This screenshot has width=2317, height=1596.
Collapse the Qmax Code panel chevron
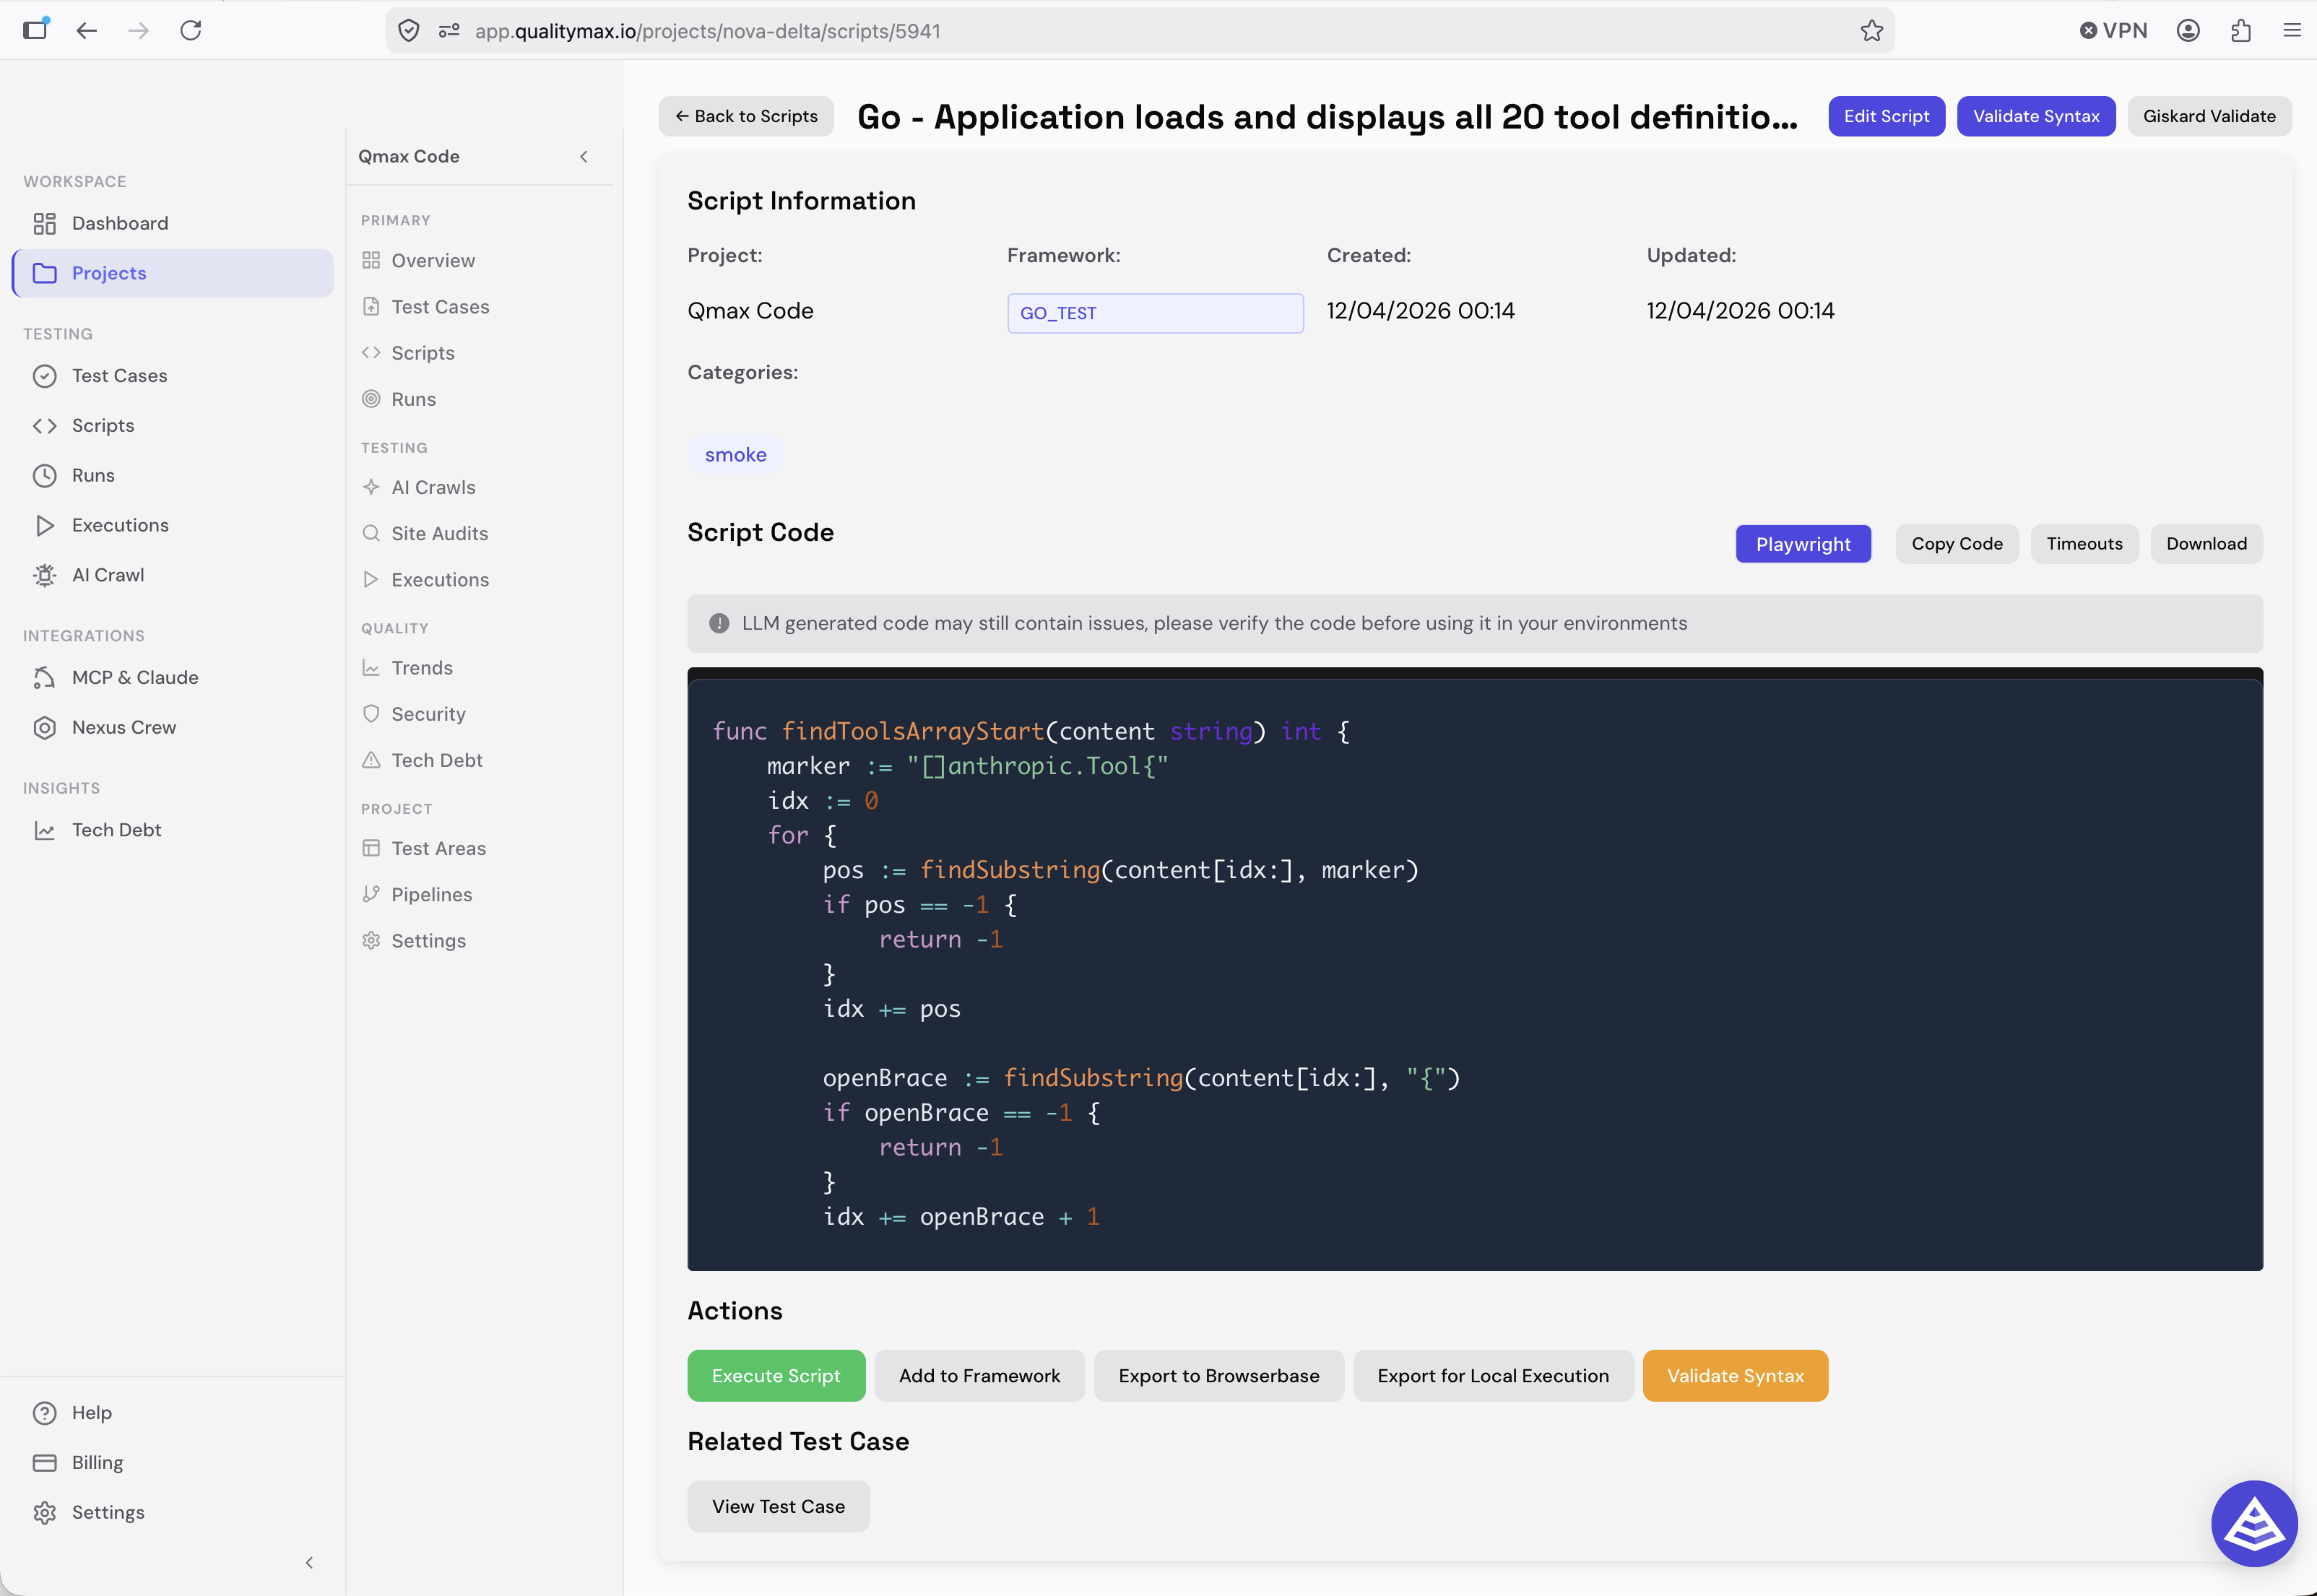(x=584, y=156)
